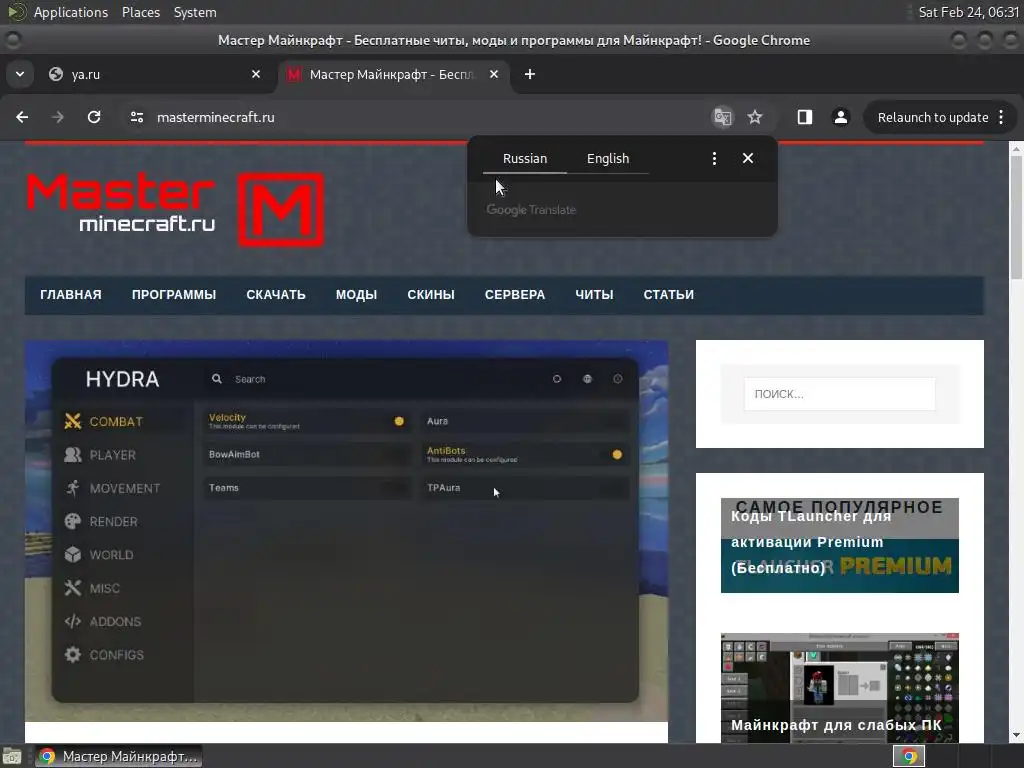
Task: Click the Мастер Майнкрафт taskbar window button
Action: (118, 756)
